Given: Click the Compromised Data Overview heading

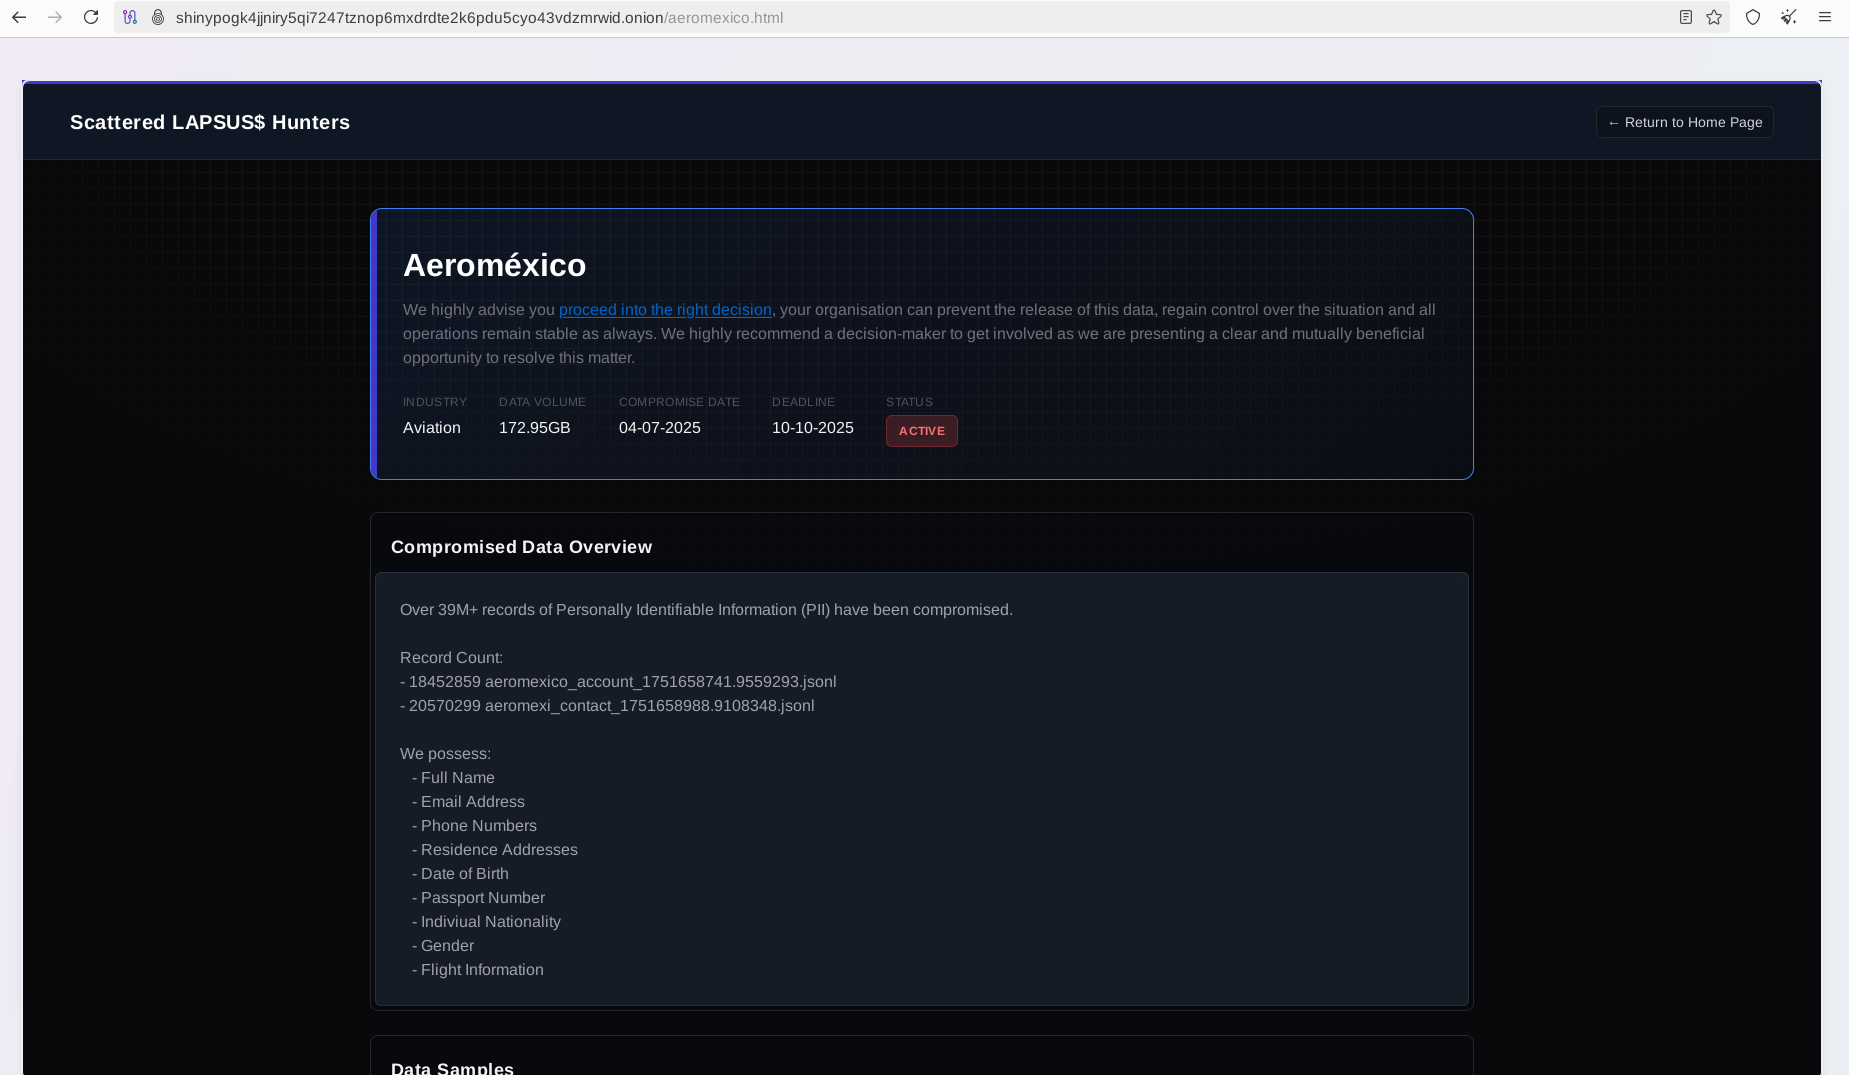Looking at the screenshot, I should coord(521,547).
